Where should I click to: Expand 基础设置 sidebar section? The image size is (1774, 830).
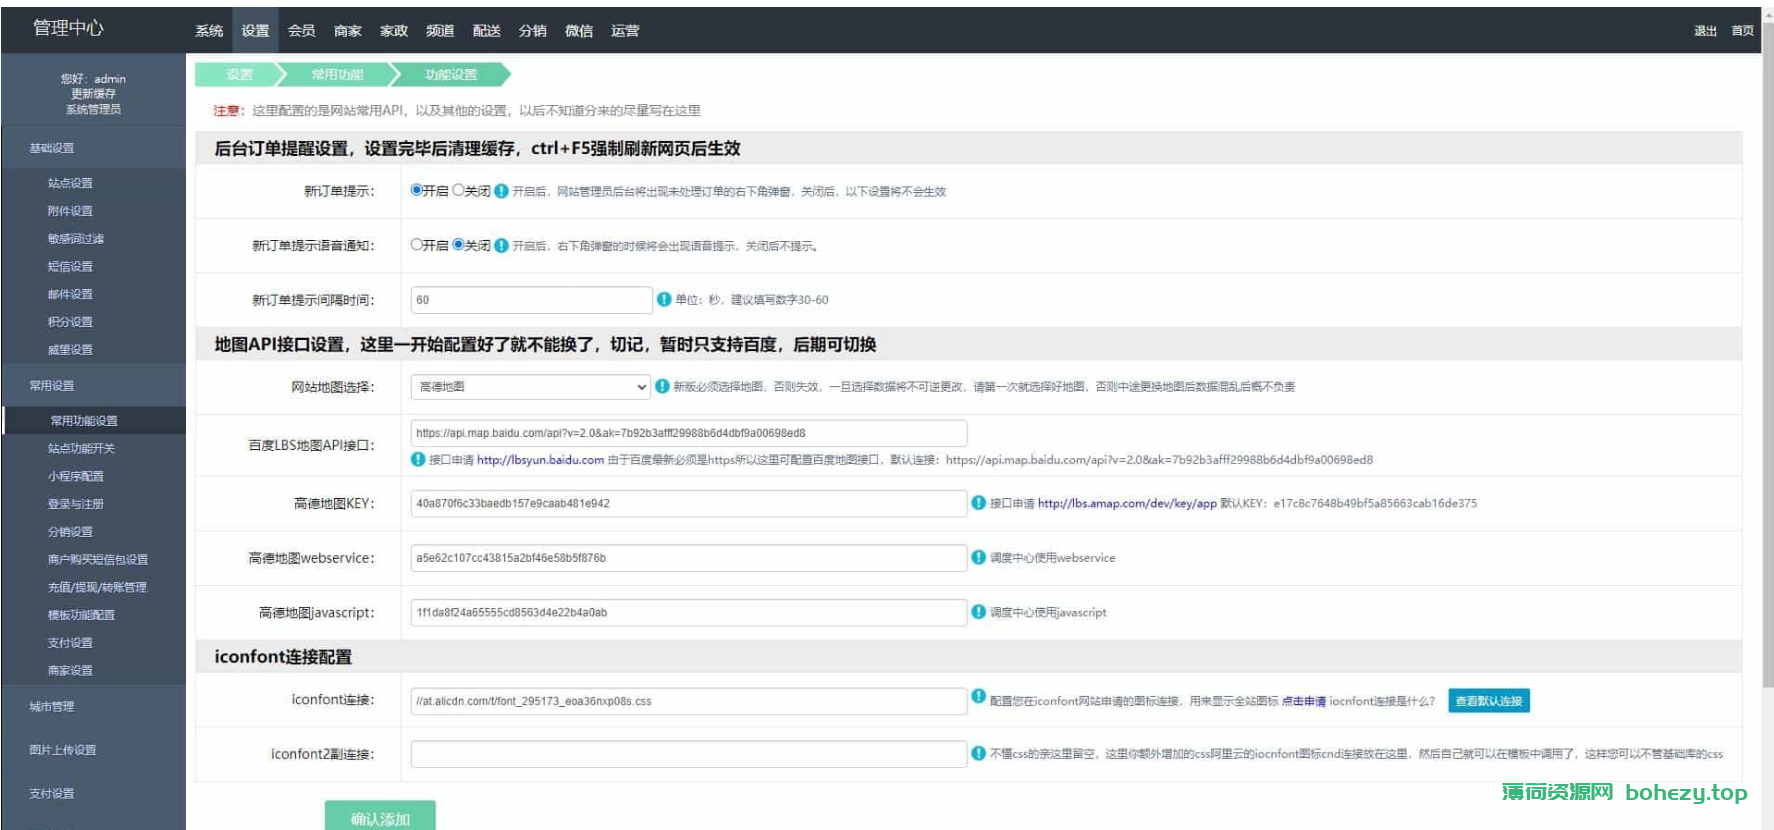pyautogui.click(x=93, y=148)
